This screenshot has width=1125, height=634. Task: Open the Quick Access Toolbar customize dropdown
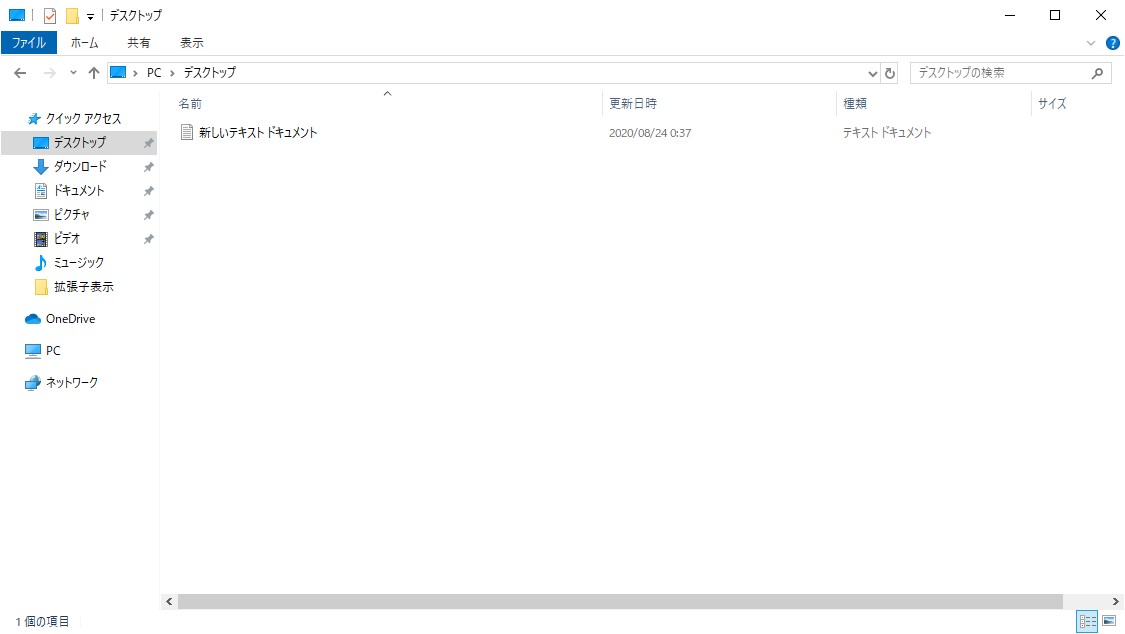click(x=89, y=15)
